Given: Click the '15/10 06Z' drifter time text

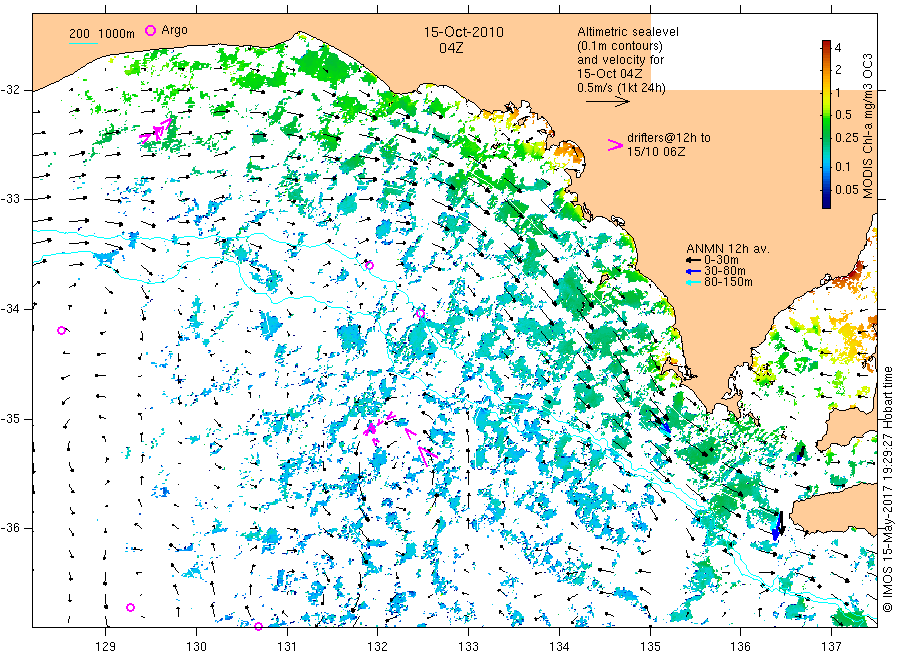Looking at the screenshot, I should (x=655, y=152).
